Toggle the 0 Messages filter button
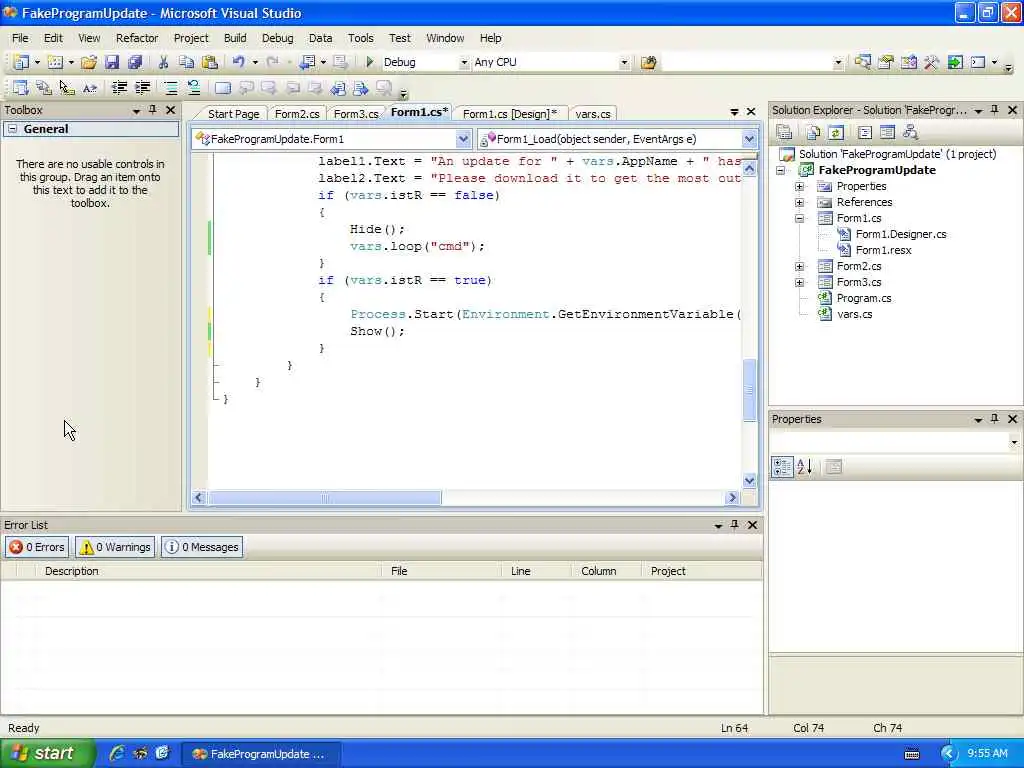This screenshot has width=1024, height=768. click(x=202, y=547)
